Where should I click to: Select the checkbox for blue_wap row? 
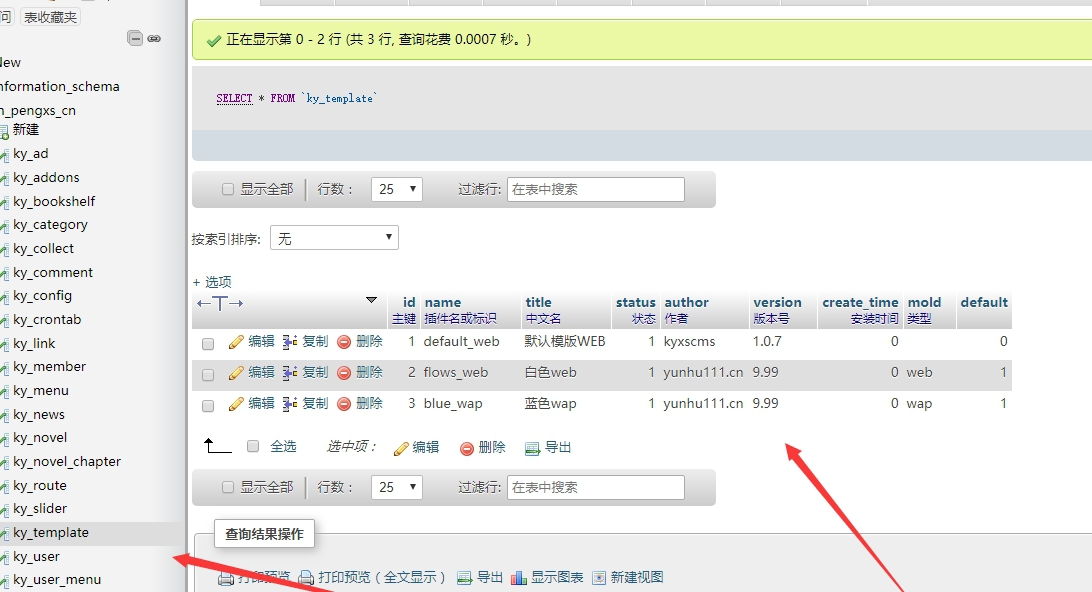[207, 403]
